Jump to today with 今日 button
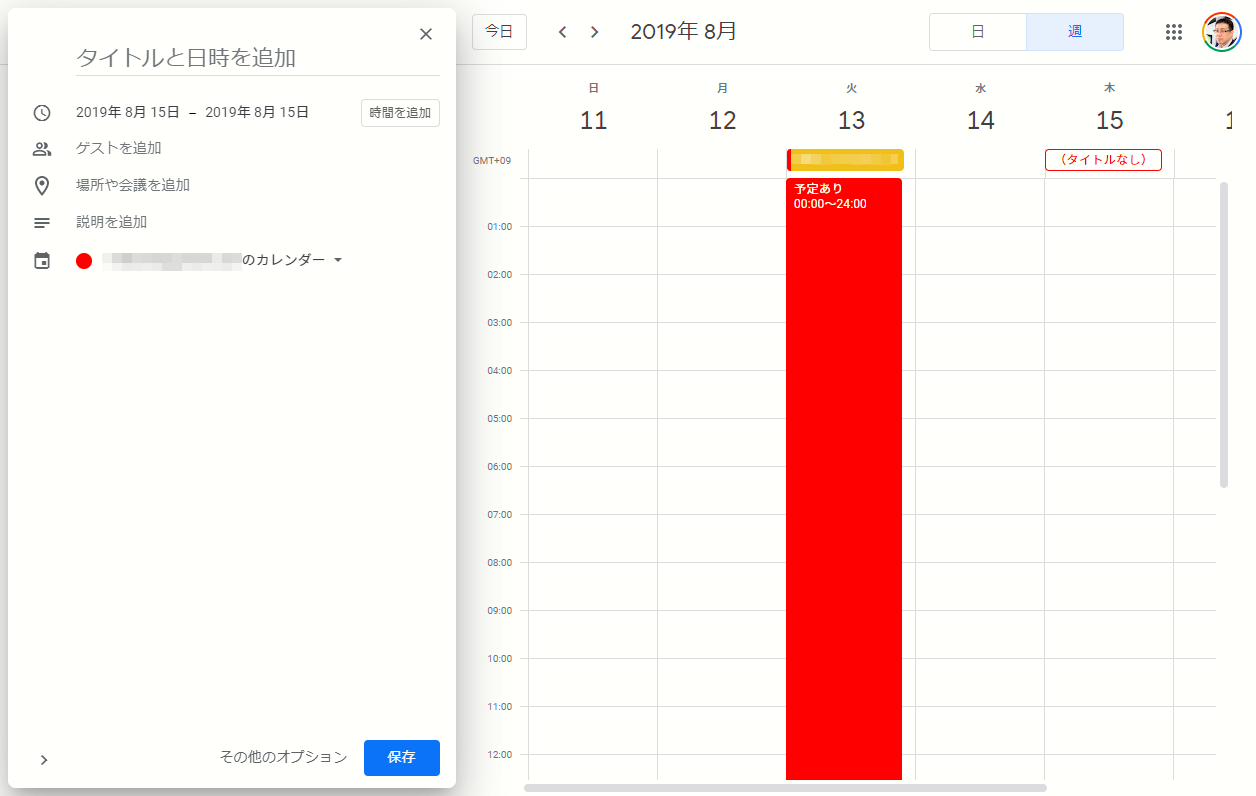The image size is (1256, 796). [499, 32]
